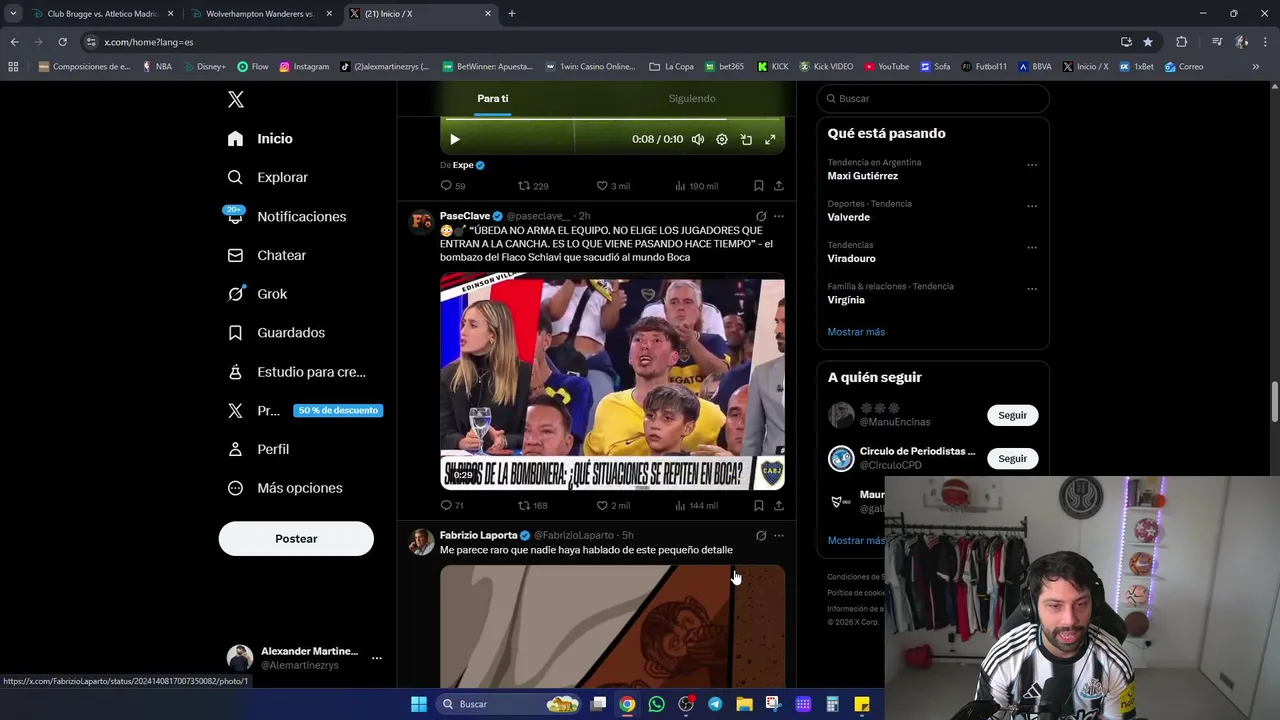This screenshot has height=720, width=1280.
Task: Open Notificaciones in the sidebar
Action: point(286,216)
